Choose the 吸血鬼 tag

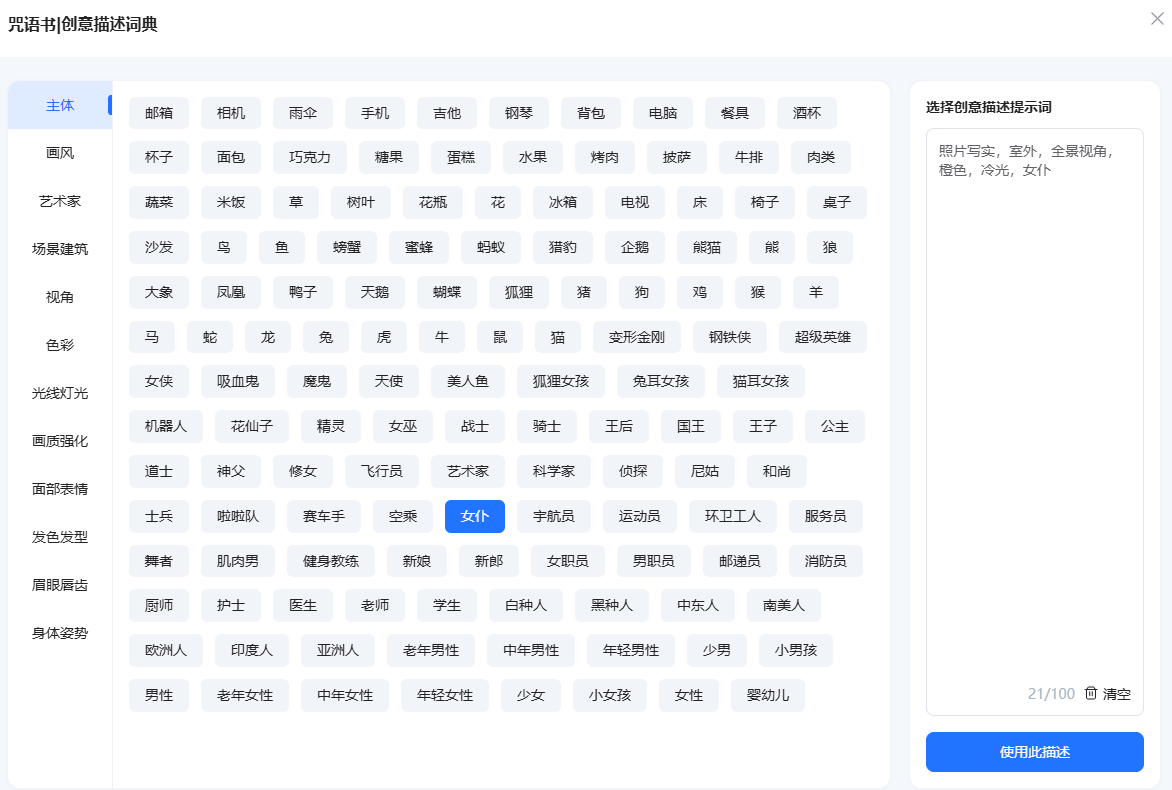[238, 381]
